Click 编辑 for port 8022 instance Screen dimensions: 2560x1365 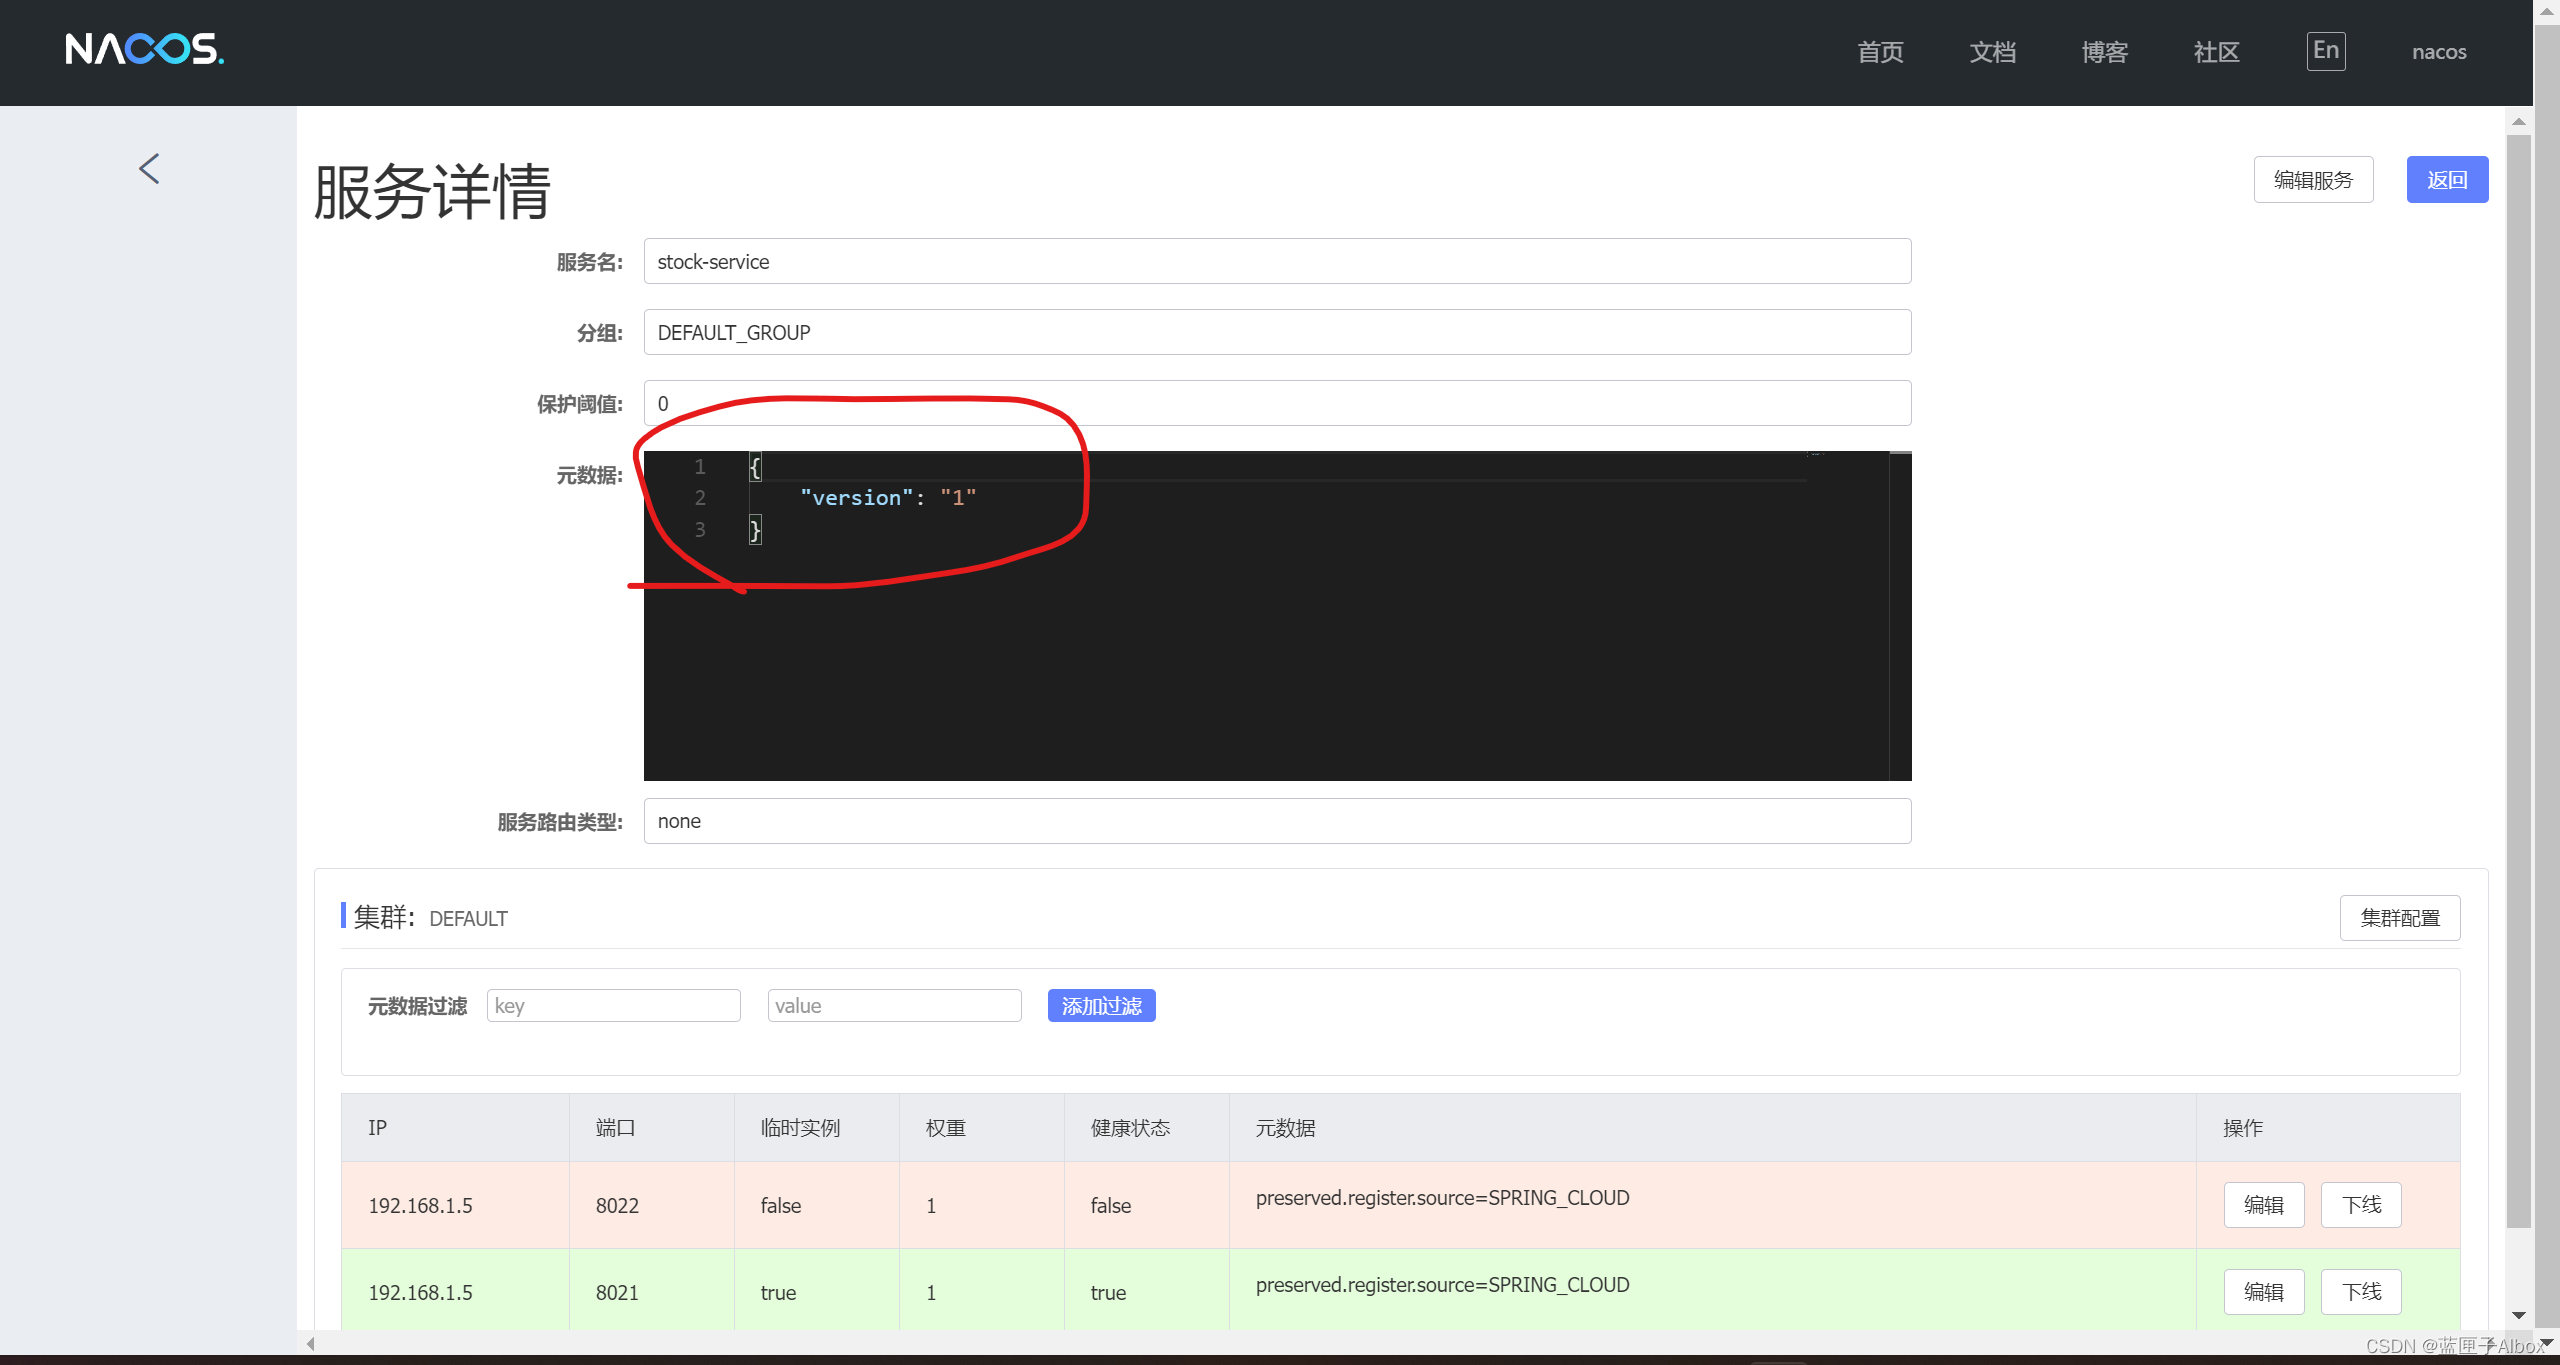[2263, 1205]
